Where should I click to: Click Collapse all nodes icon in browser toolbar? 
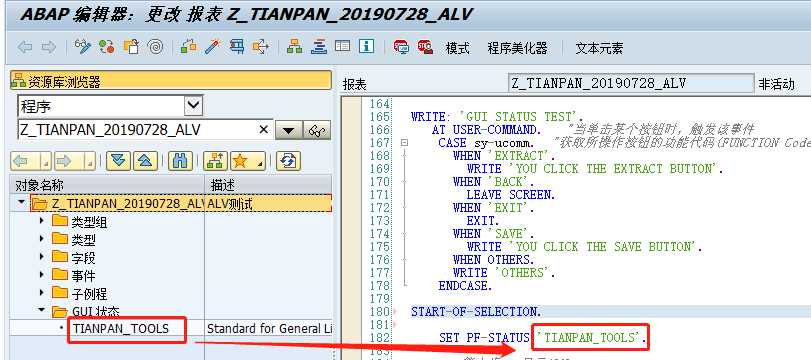pyautogui.click(x=145, y=161)
